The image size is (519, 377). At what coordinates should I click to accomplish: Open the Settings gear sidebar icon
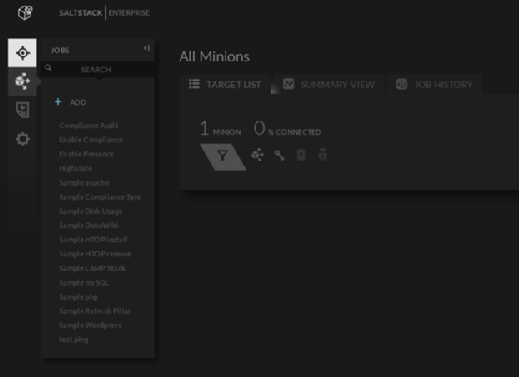tap(23, 139)
